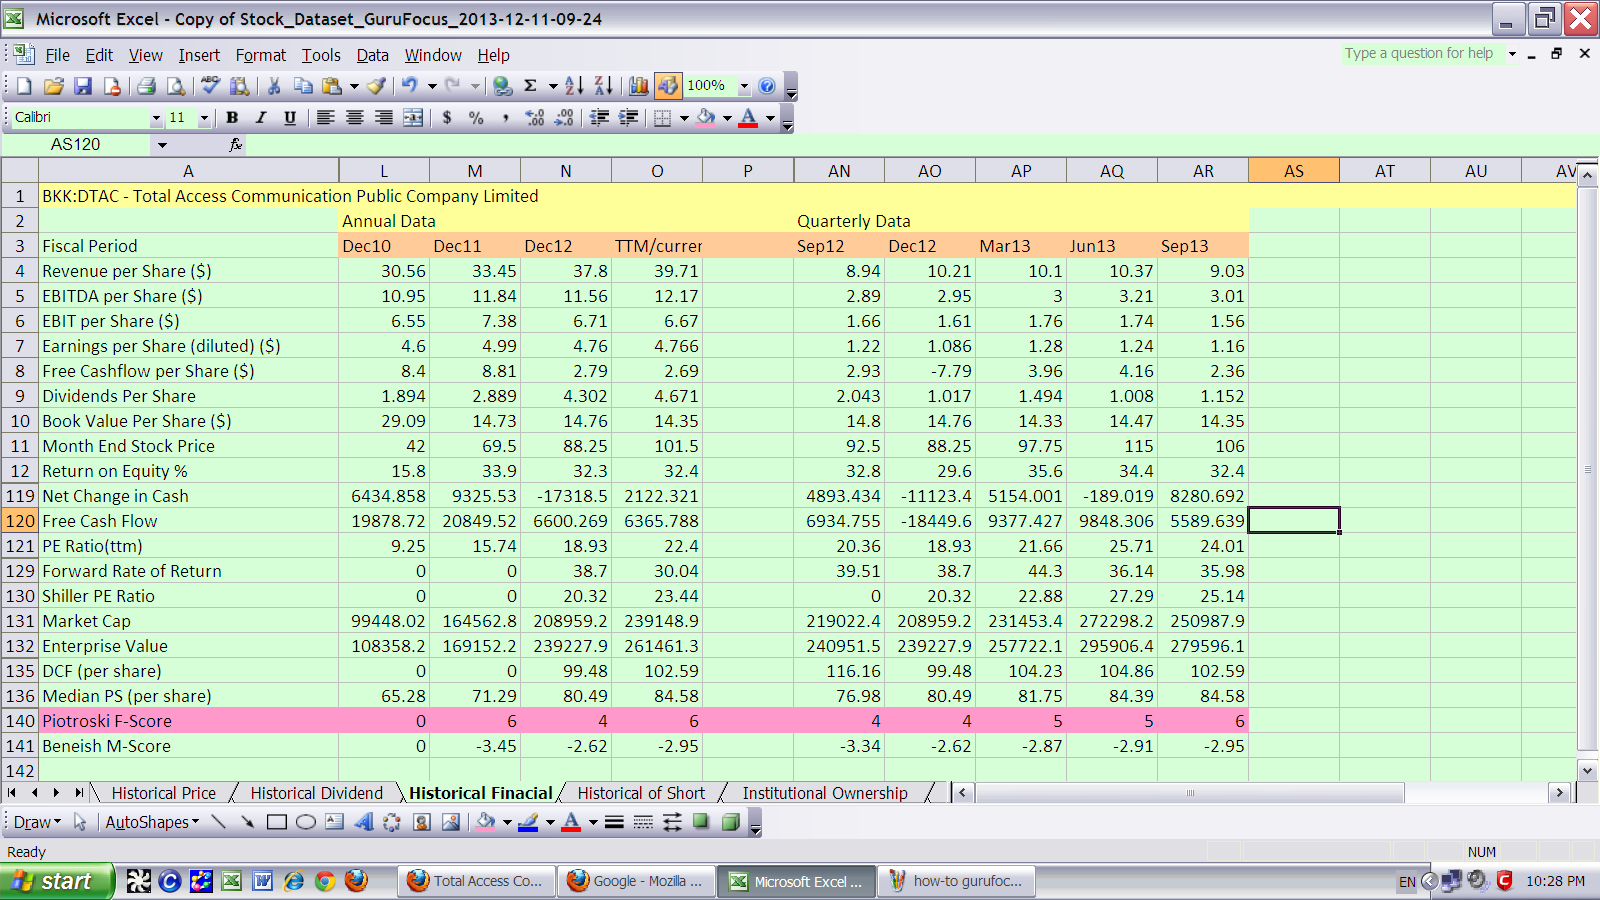Toggle the Drawing toolbar button
Viewport: 1600px width, 900px height.
click(668, 86)
